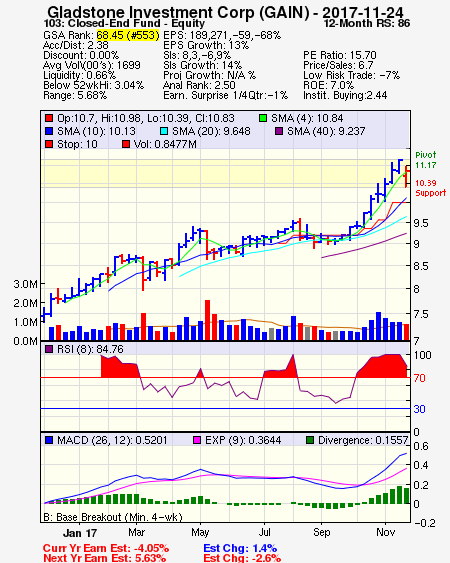
Task: Click the 'Vol: 0.8477M' legend text
Action: [x=165, y=144]
